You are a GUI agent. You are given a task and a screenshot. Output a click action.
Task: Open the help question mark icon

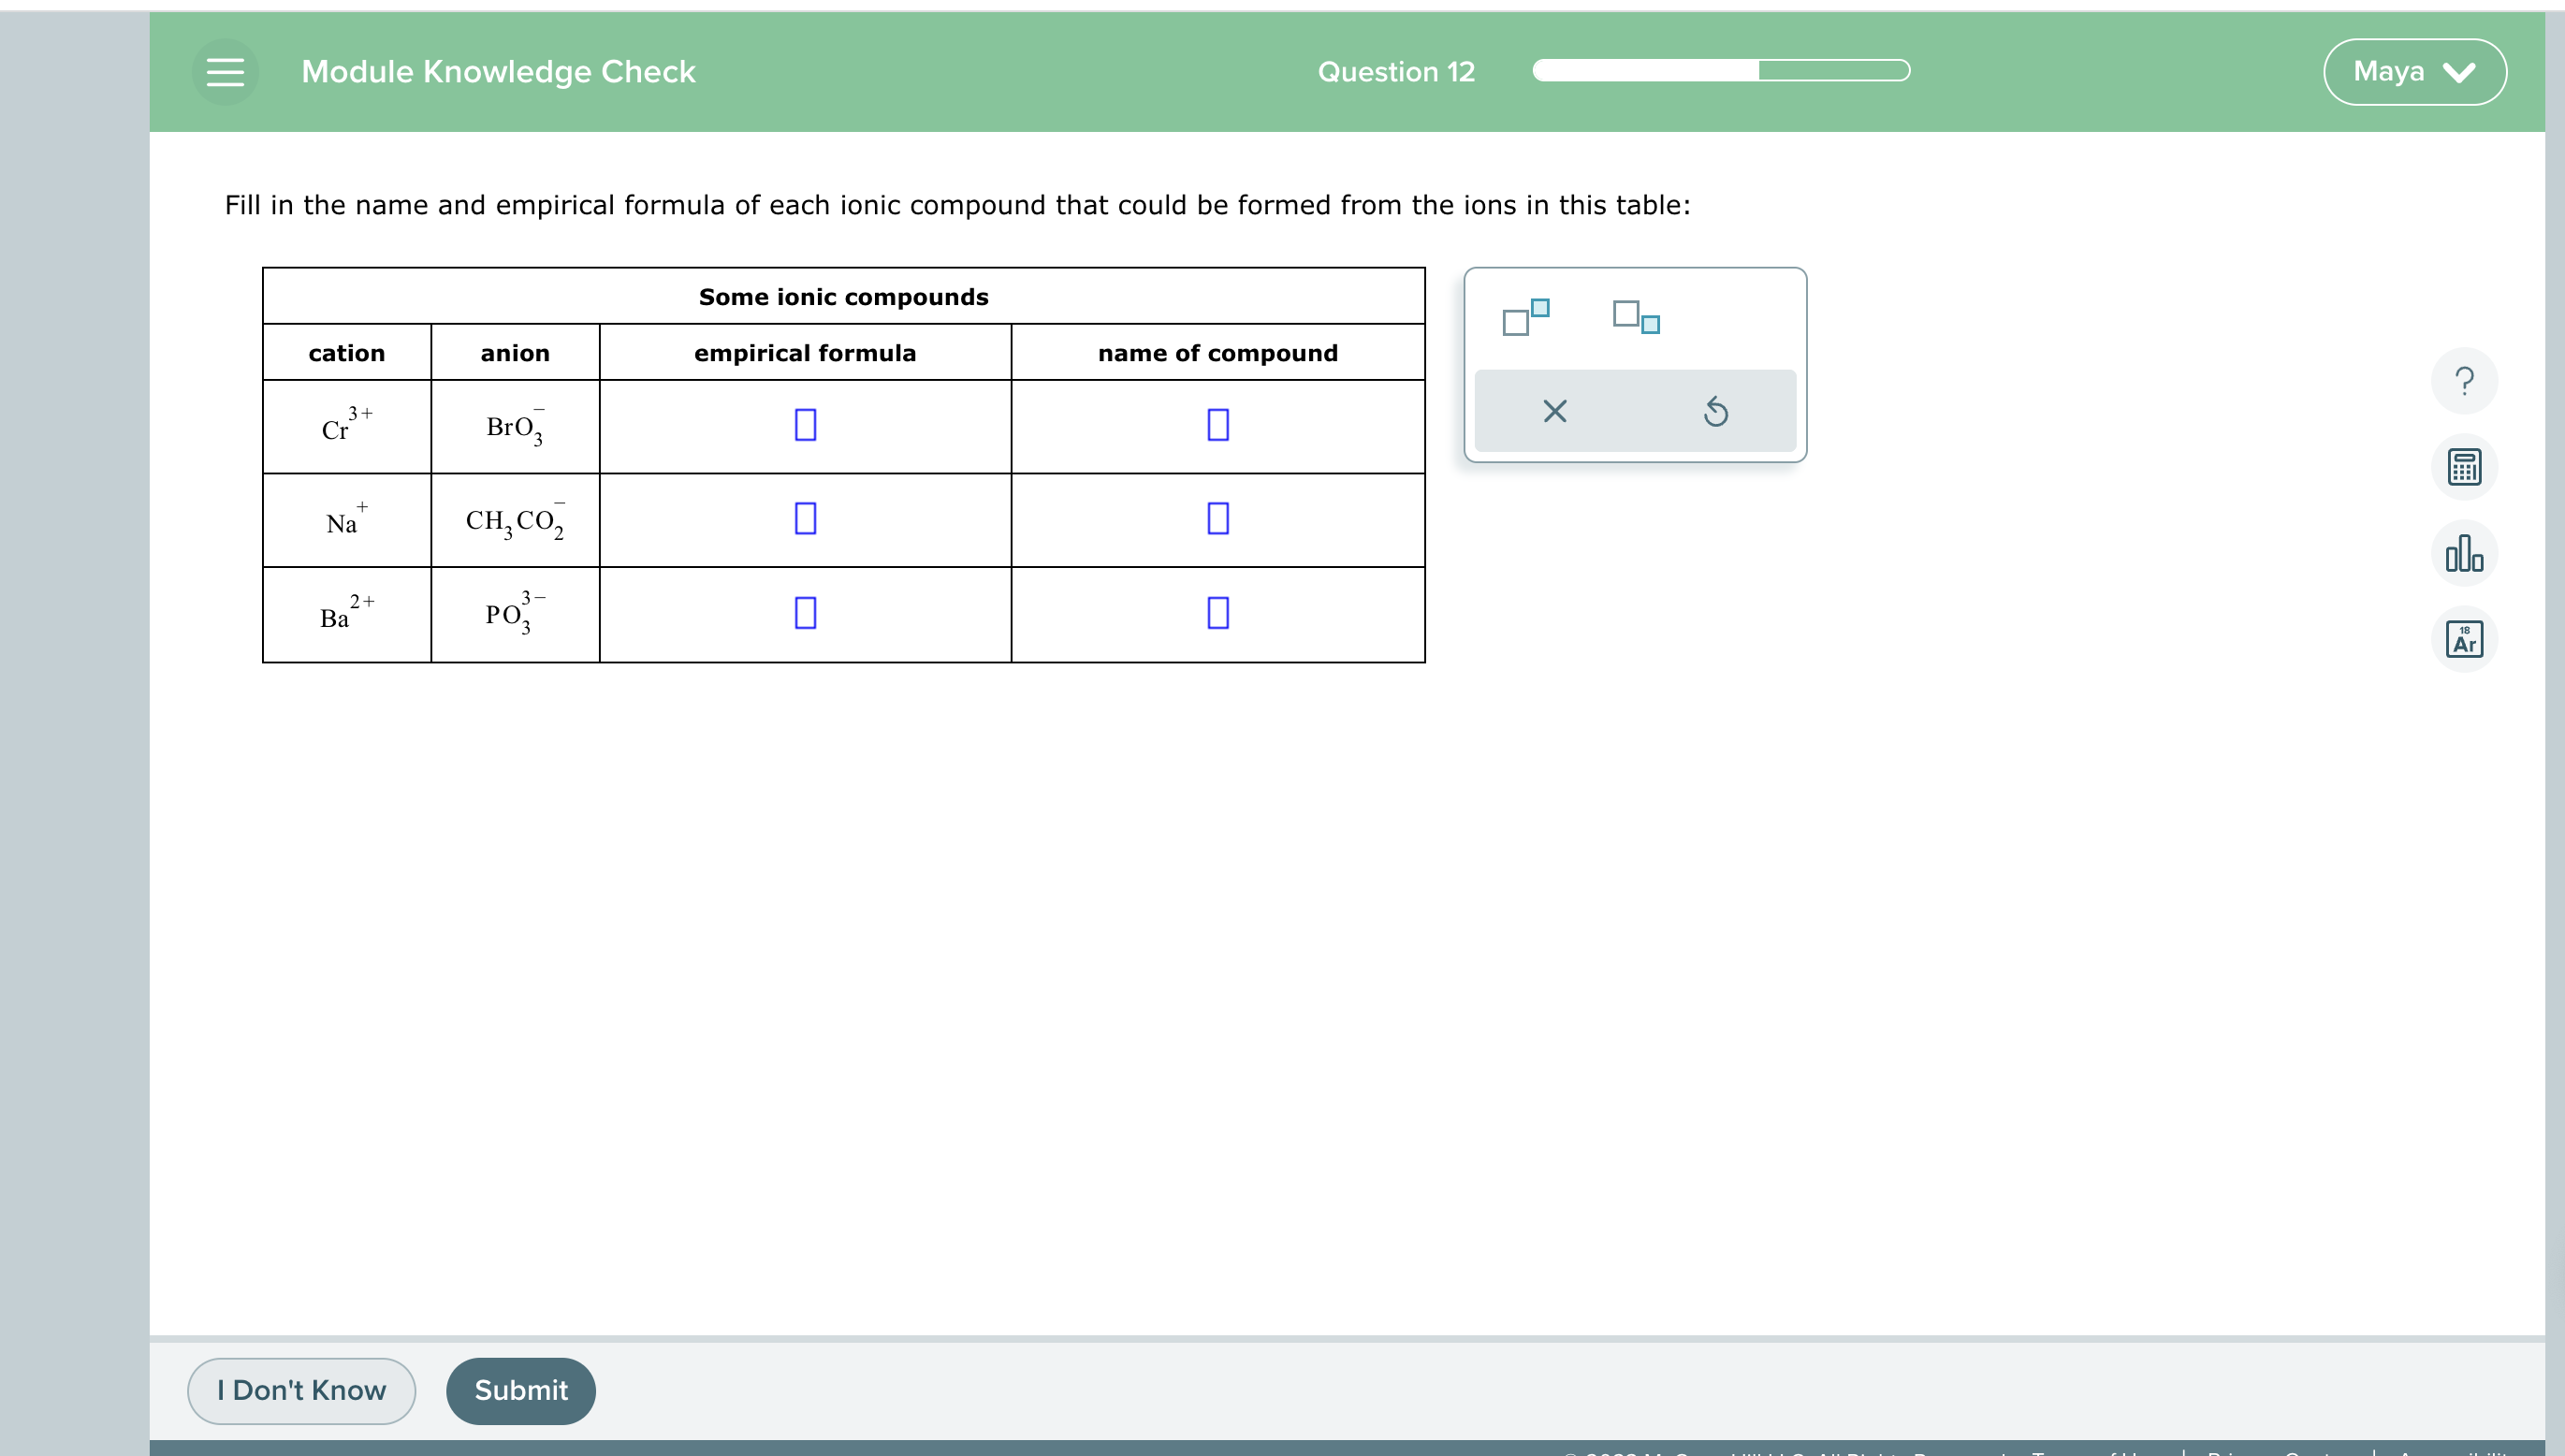coord(2464,381)
